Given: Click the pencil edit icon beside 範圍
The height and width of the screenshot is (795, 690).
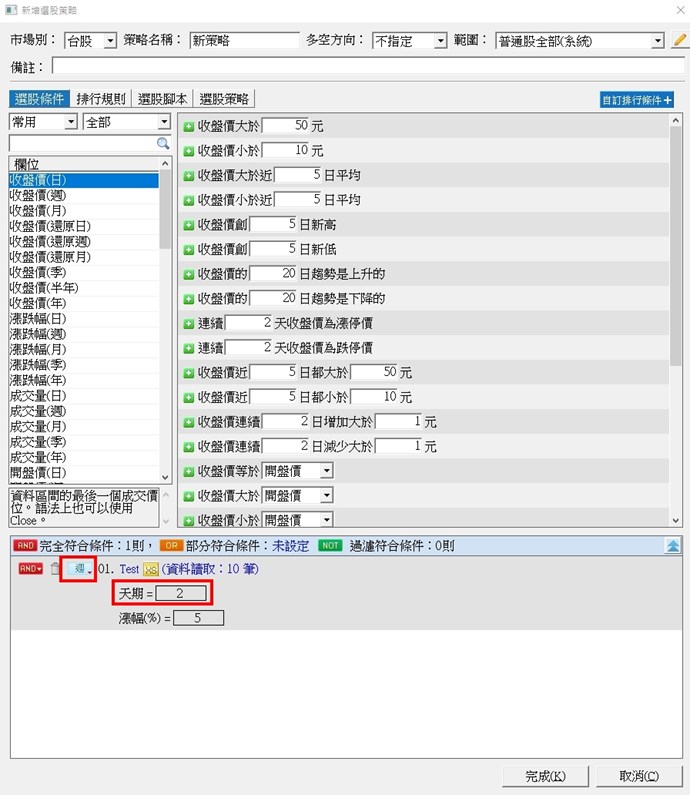Looking at the screenshot, I should coord(680,41).
